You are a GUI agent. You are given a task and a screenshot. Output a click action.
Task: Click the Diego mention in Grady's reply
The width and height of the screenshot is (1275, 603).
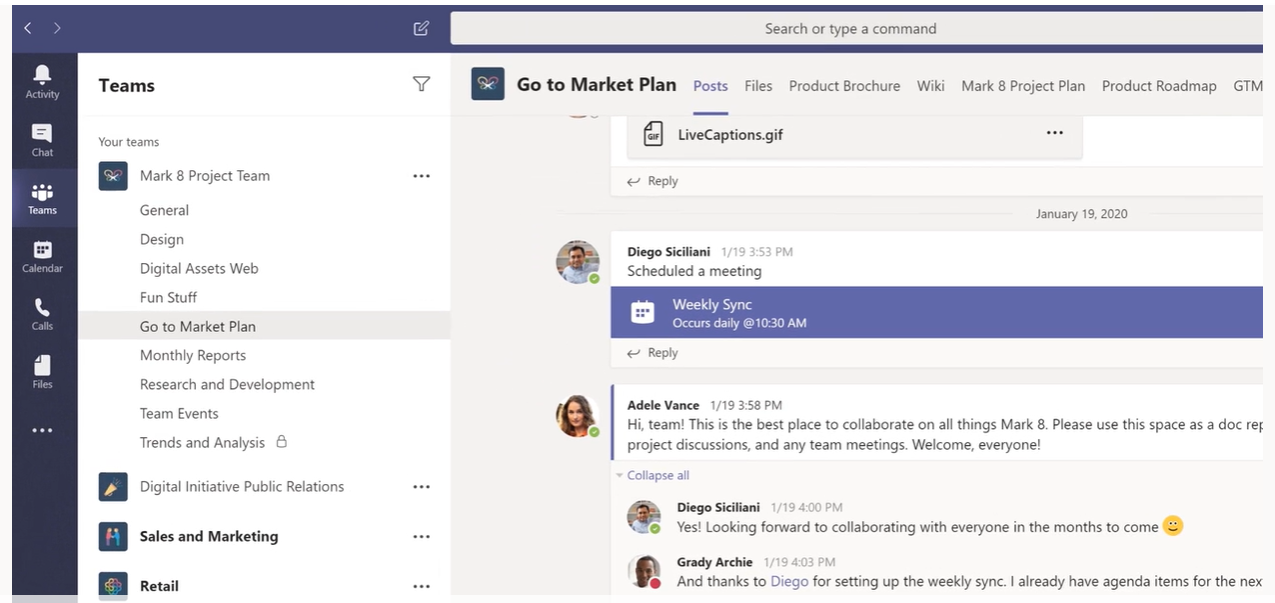(789, 581)
